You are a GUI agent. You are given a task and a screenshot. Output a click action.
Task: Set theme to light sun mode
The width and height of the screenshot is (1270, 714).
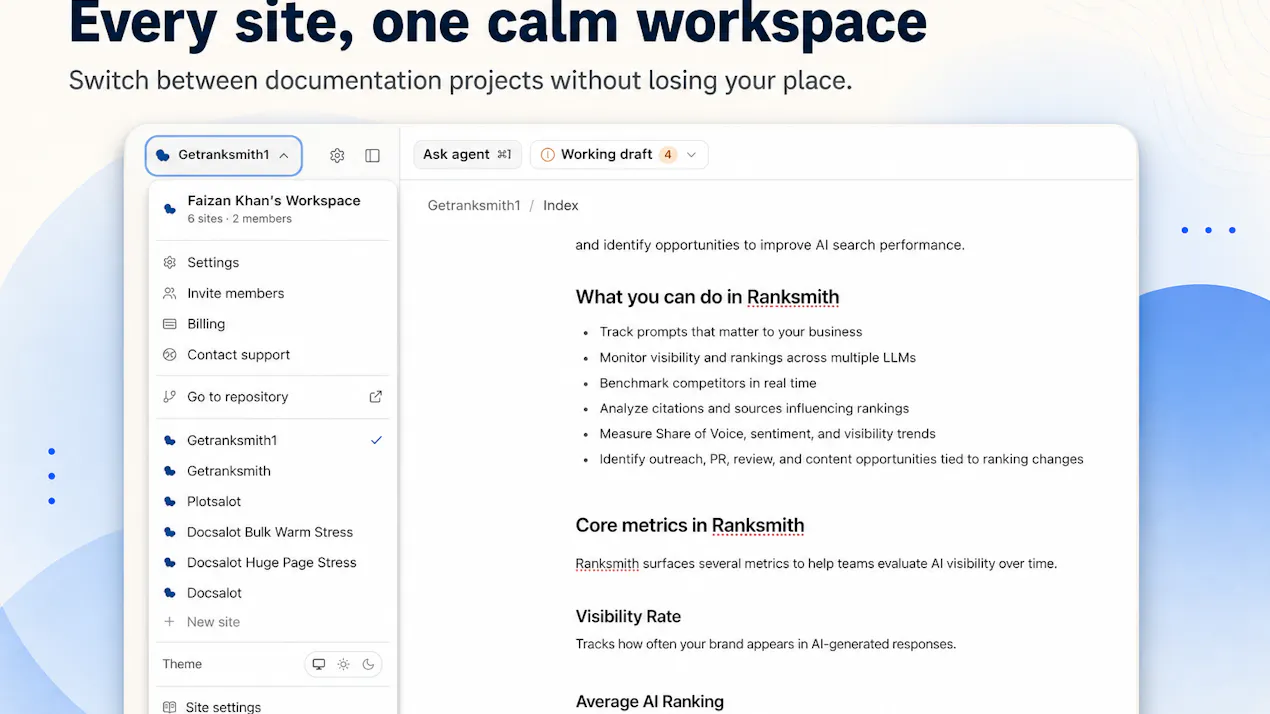(344, 664)
